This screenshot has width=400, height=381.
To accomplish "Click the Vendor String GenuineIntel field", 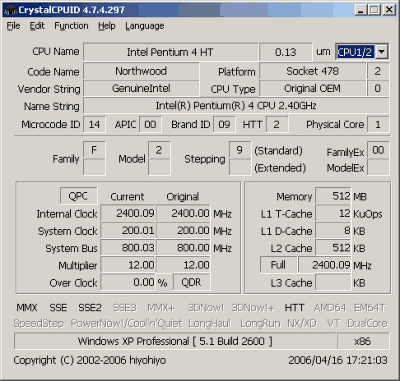I will pyautogui.click(x=141, y=88).
